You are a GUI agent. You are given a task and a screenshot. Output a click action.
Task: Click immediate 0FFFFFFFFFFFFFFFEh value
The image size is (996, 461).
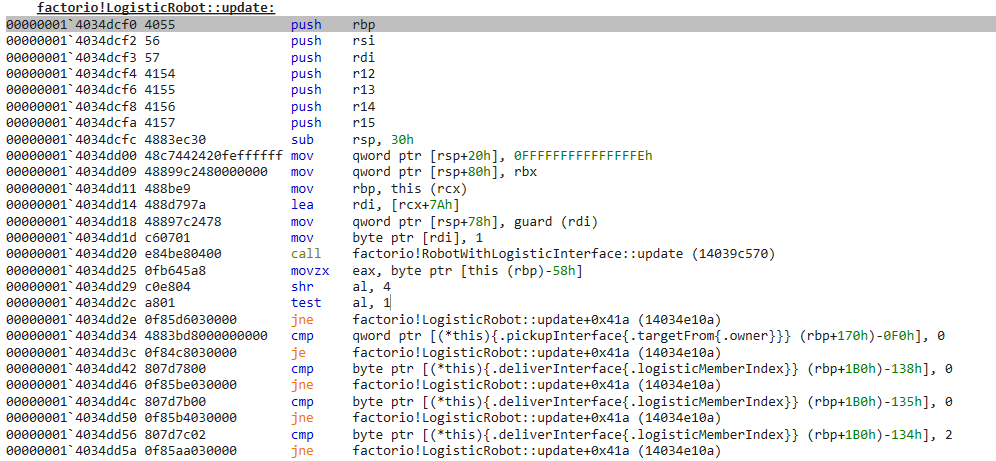pyautogui.click(x=584, y=156)
